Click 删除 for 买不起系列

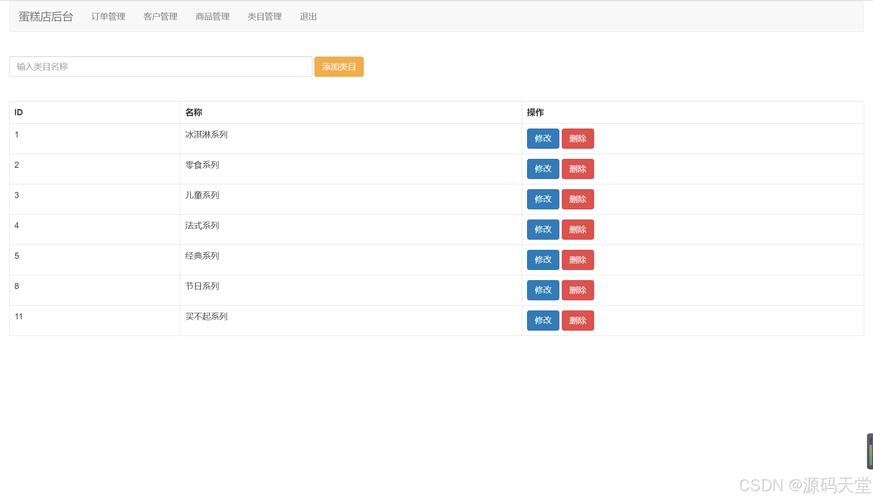pos(578,320)
